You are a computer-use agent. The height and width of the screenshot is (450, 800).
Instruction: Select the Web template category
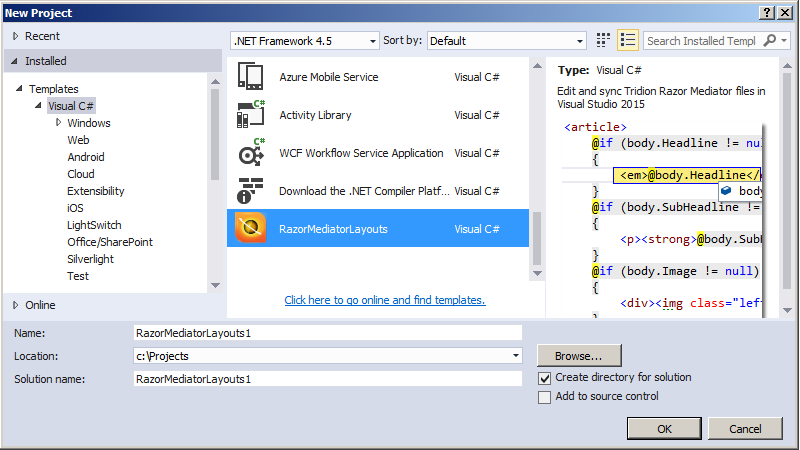[78, 140]
